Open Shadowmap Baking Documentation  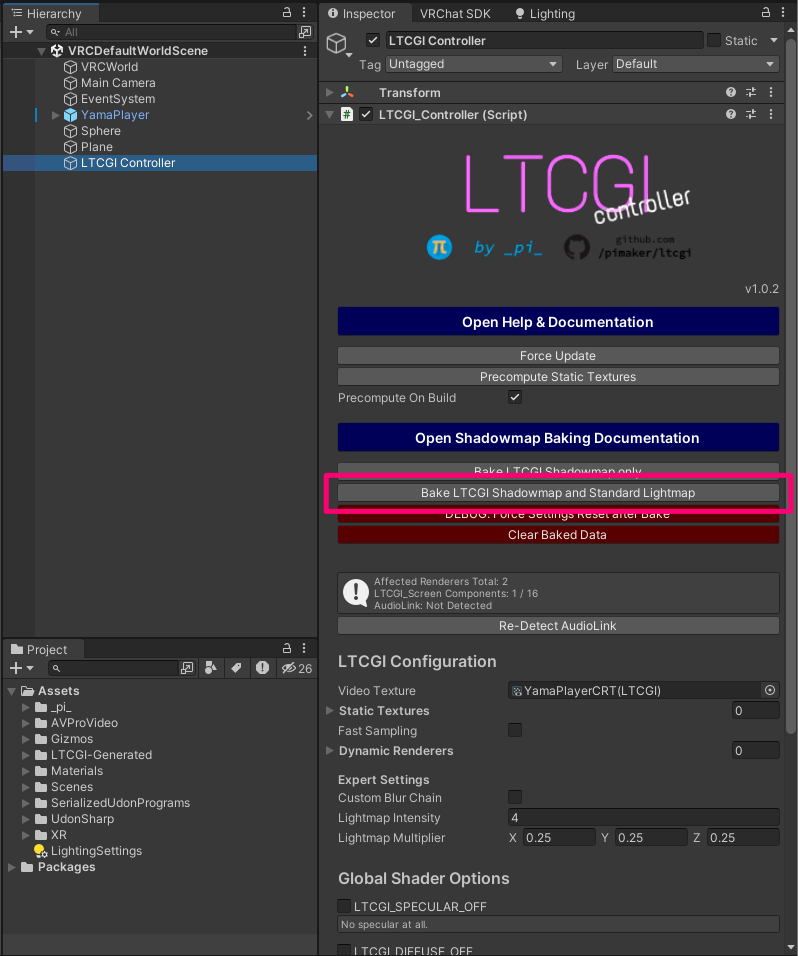[x=558, y=438]
